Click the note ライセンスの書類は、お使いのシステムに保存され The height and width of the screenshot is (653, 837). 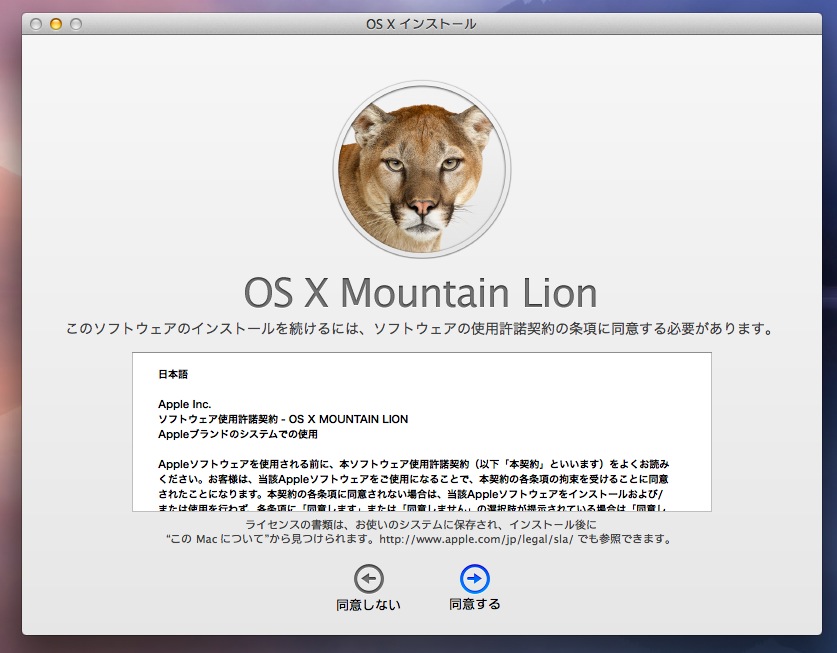point(421,524)
